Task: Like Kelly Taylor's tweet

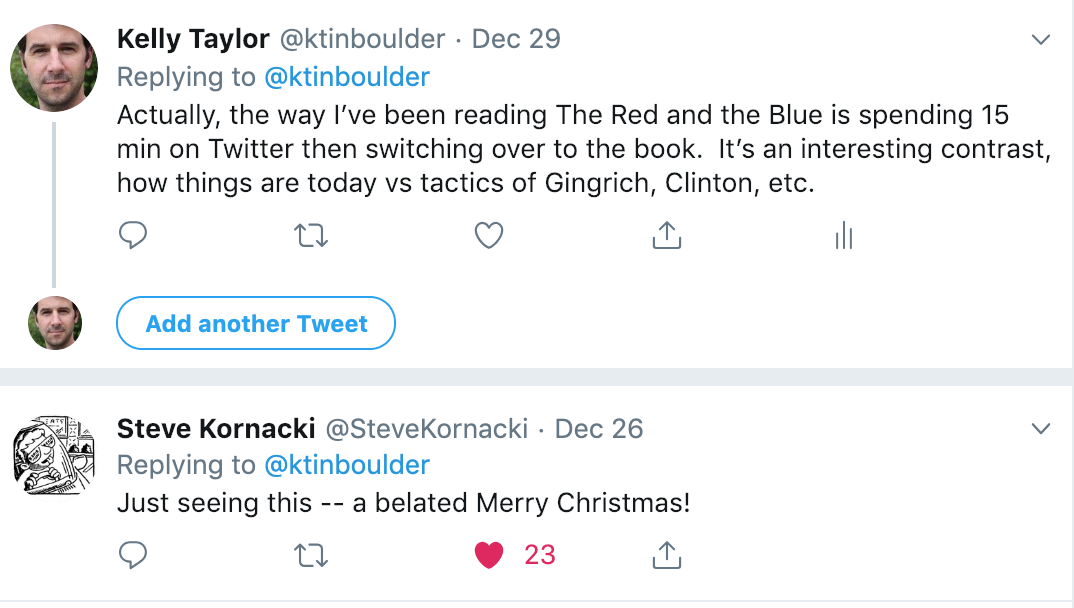Action: click(488, 236)
